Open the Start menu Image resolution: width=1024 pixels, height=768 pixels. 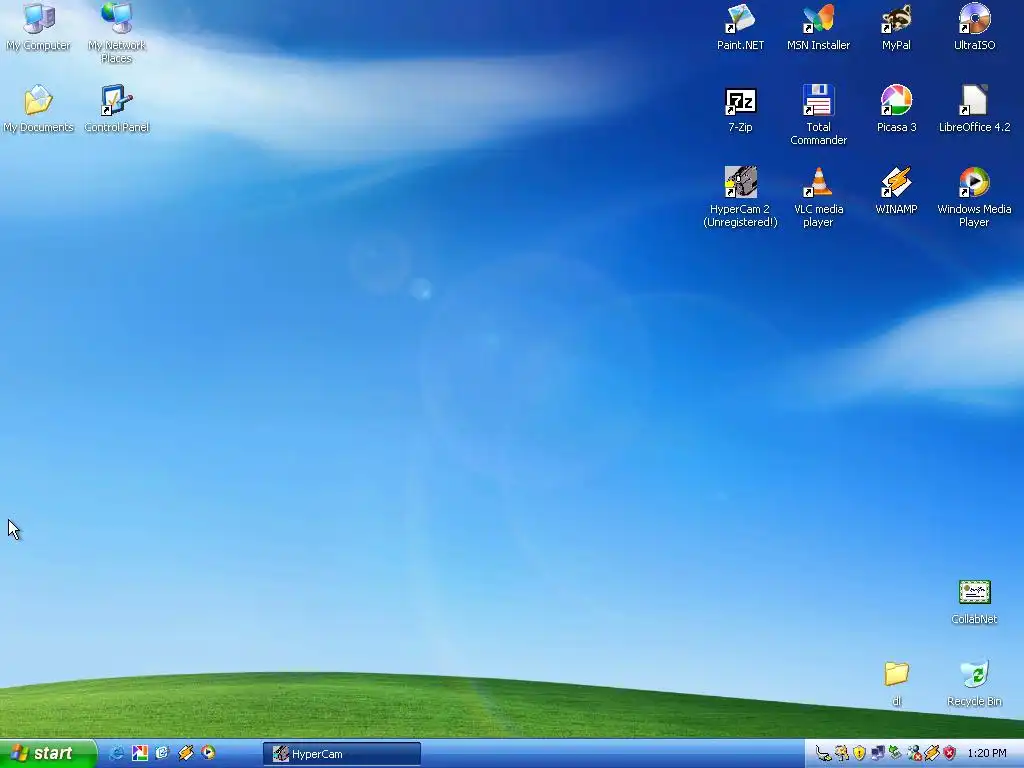click(48, 754)
